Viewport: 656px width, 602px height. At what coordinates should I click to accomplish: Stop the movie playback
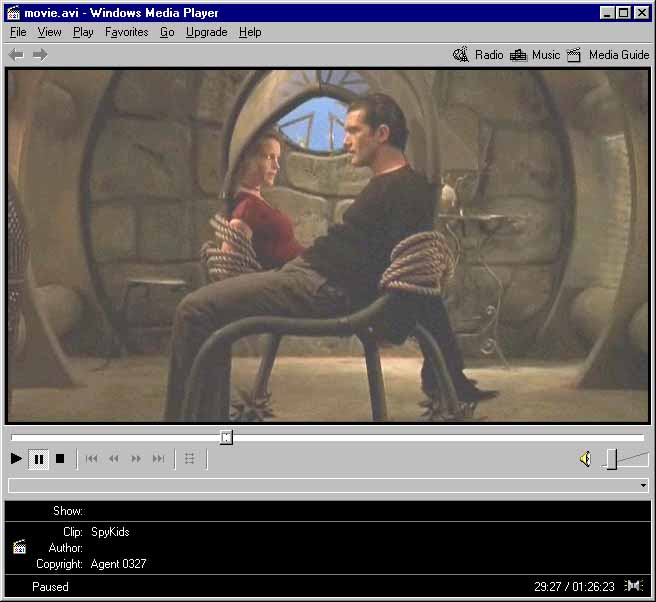tap(60, 459)
